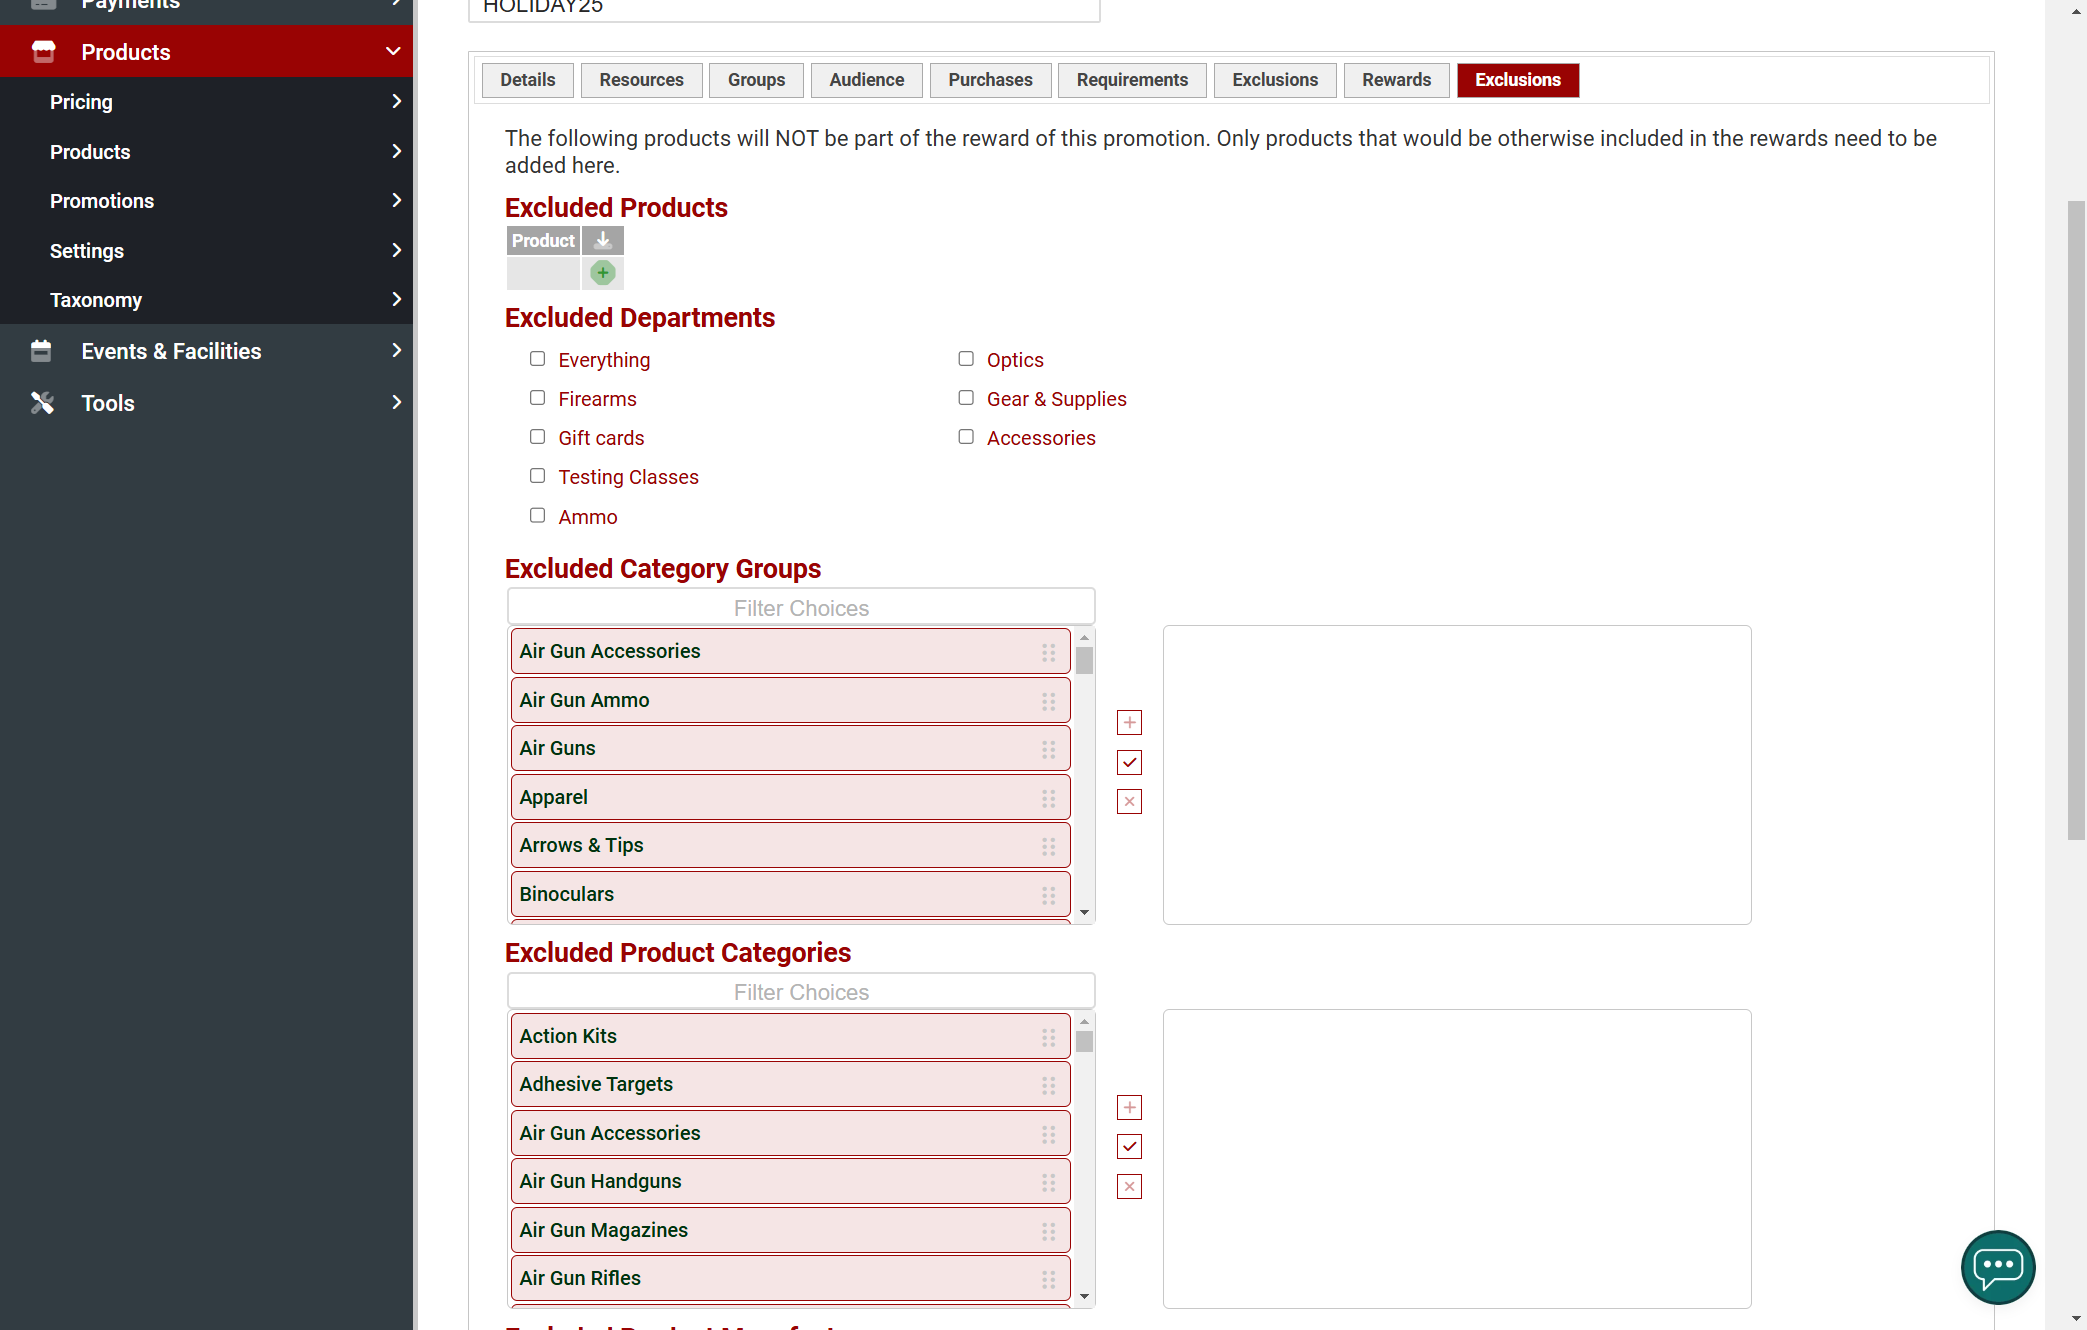Click the plus icon beside Excluded Category Groups list
Screen dimensions: 2087x1330
(1129, 723)
